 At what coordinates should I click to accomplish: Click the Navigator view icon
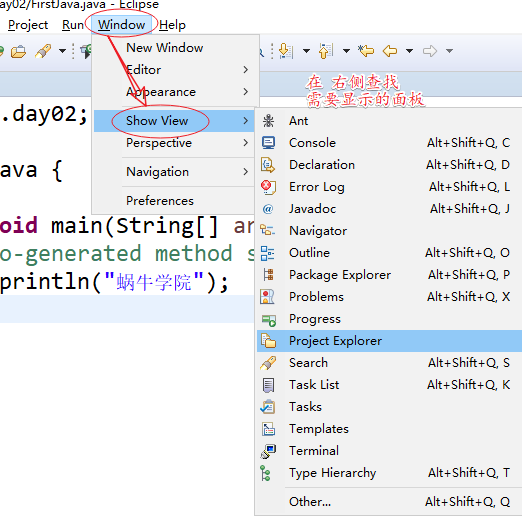tap(268, 230)
